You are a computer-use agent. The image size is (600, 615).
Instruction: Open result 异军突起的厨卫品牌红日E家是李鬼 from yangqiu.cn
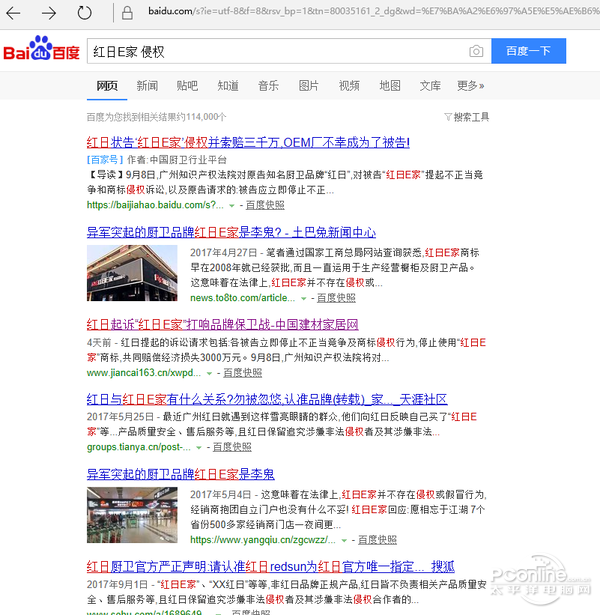[x=181, y=474]
